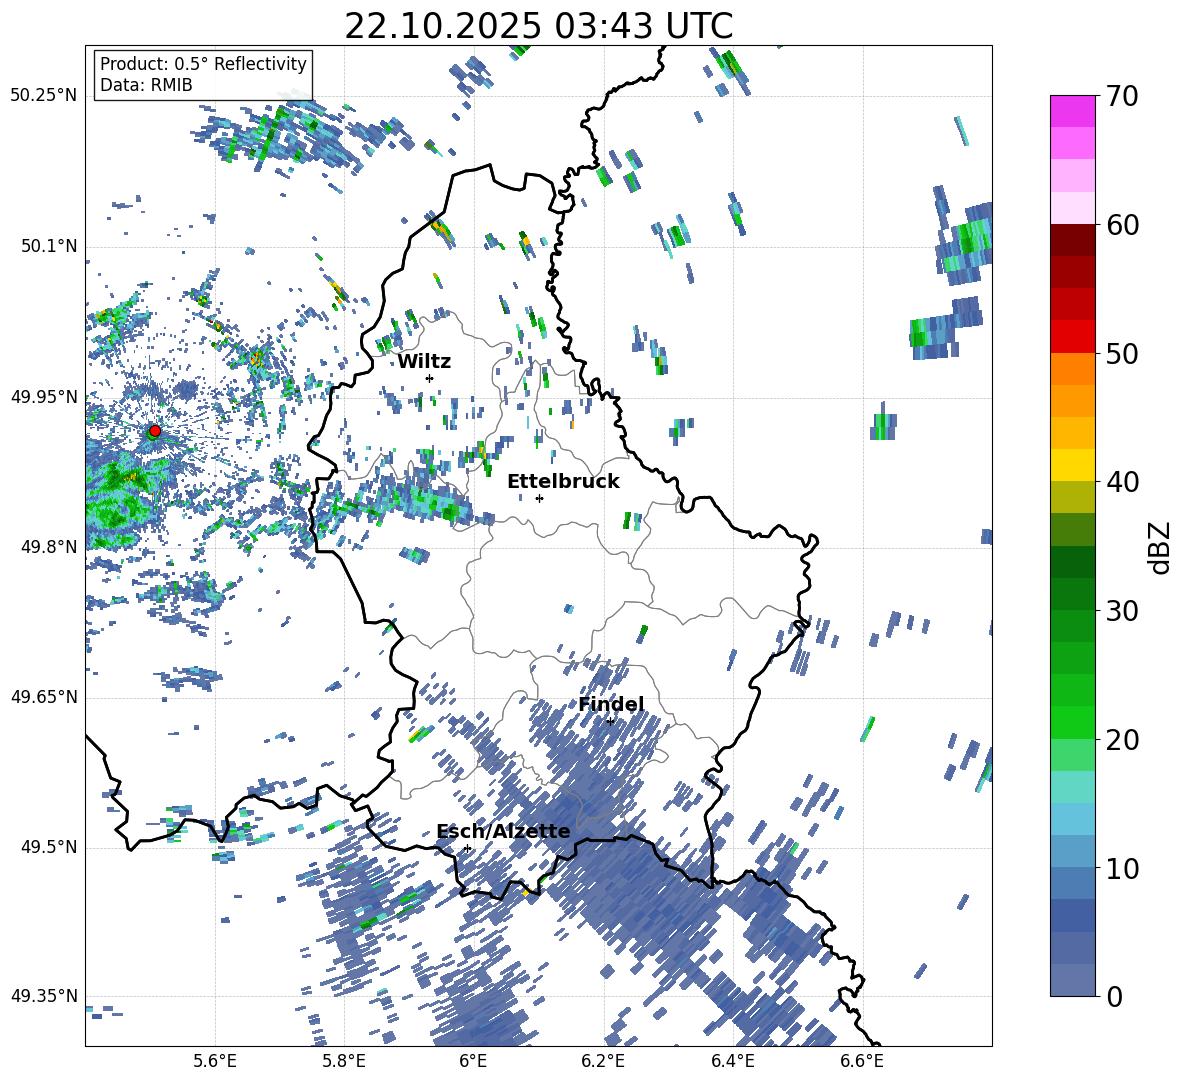Click the bright green colorbar segment at 20

(1072, 722)
